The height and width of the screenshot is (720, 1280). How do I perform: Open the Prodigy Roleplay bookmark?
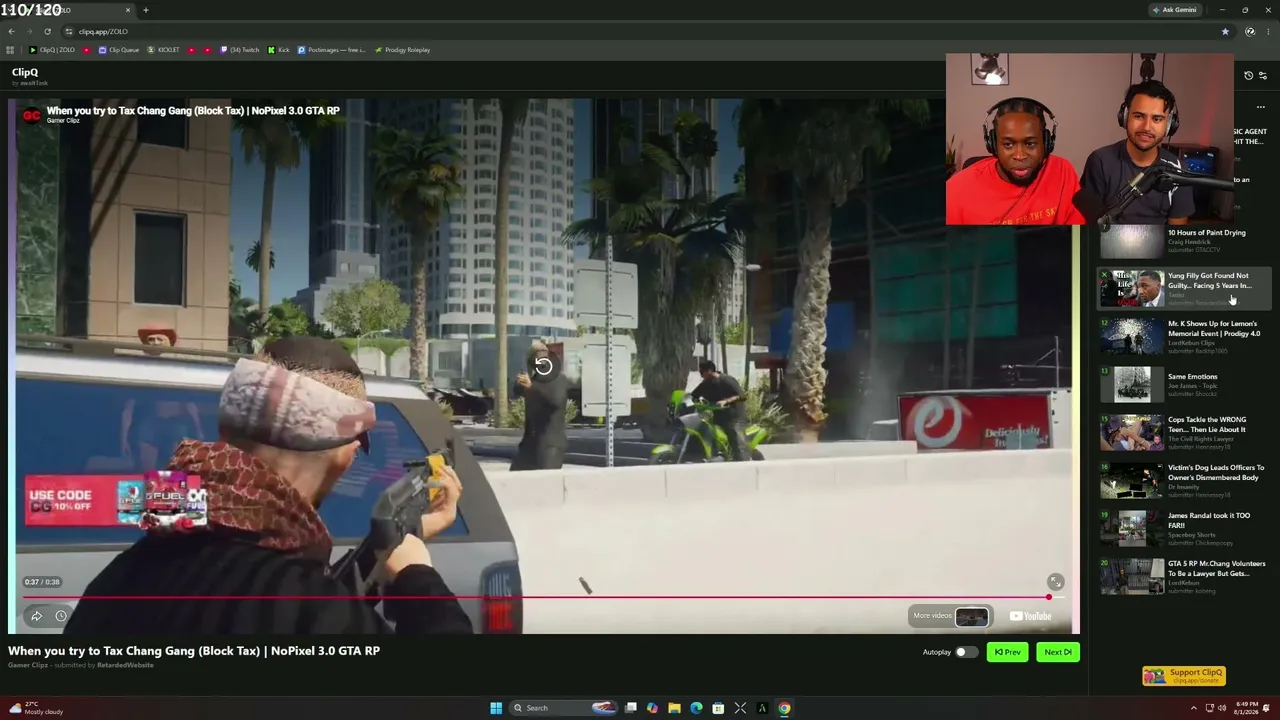[402, 50]
